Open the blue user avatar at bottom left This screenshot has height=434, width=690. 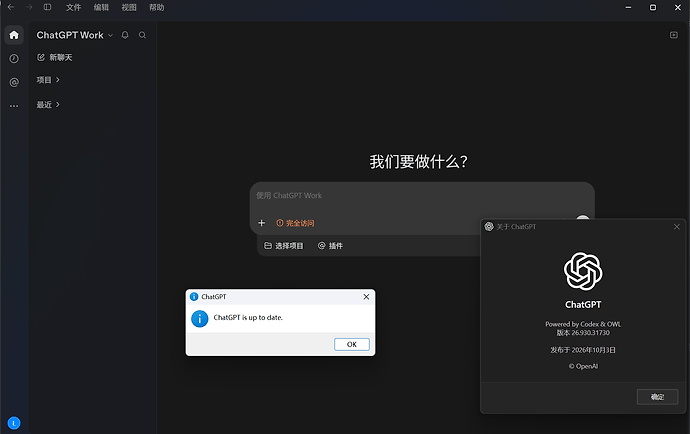coord(14,423)
